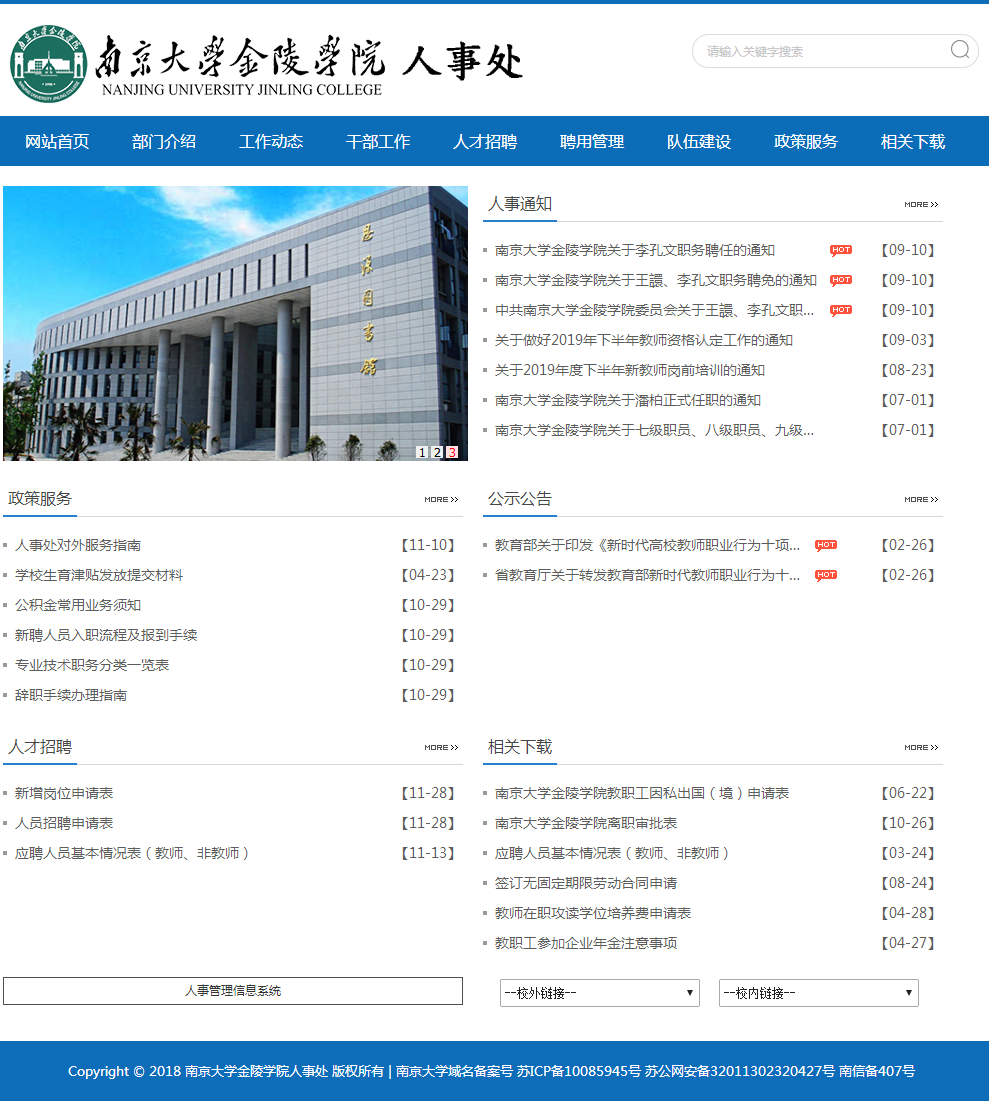The image size is (989, 1102).
Task: Switch to slide 1 of image carousel
Action: tap(422, 452)
